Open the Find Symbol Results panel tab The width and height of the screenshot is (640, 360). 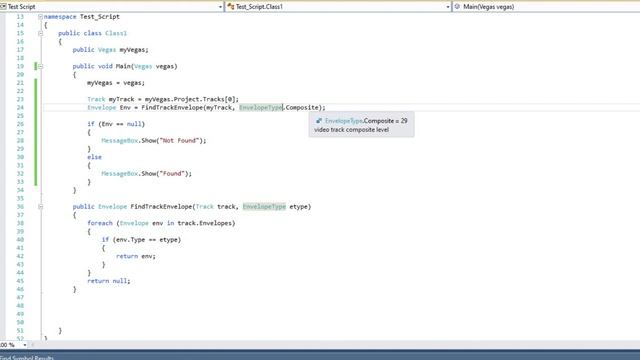[27, 358]
